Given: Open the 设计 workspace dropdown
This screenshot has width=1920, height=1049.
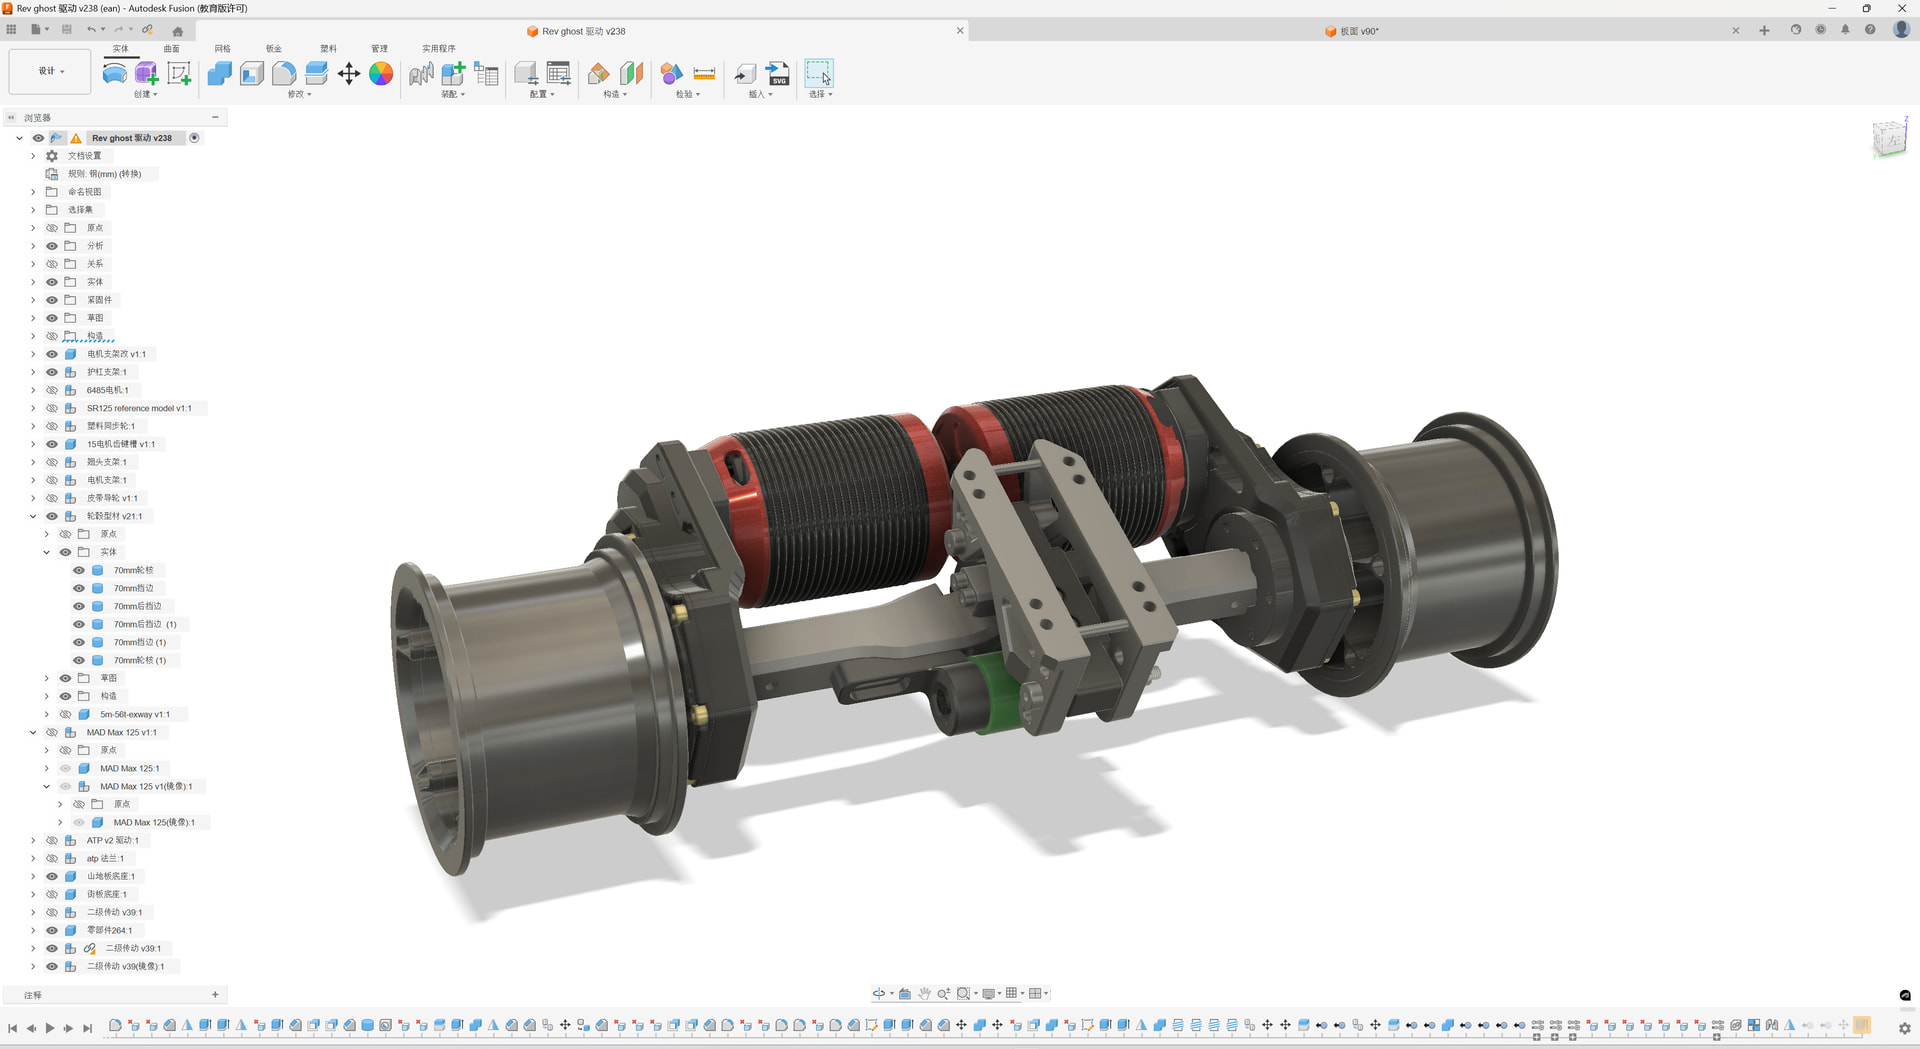Looking at the screenshot, I should (50, 71).
